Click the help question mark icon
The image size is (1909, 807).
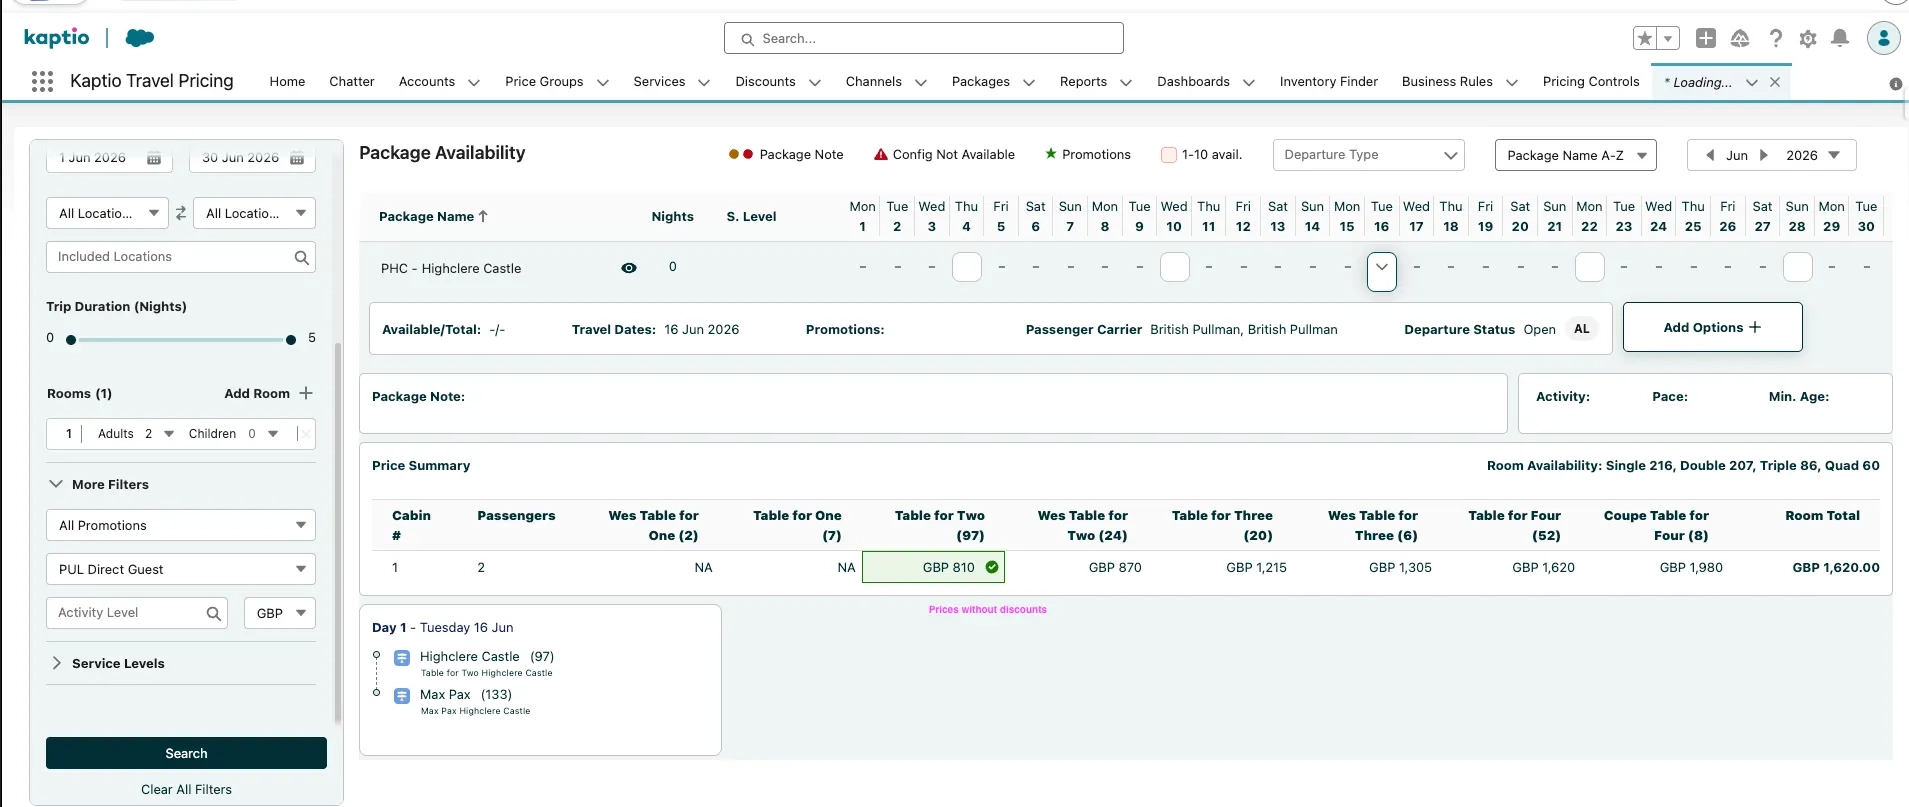tap(1775, 38)
